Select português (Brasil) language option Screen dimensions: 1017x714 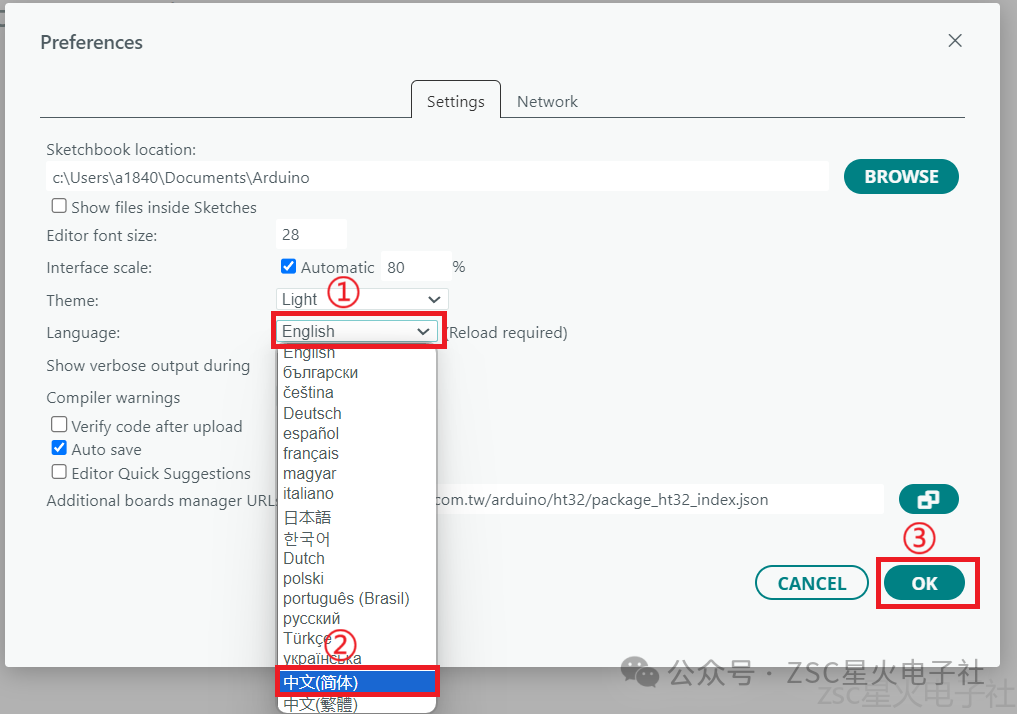[357, 599]
